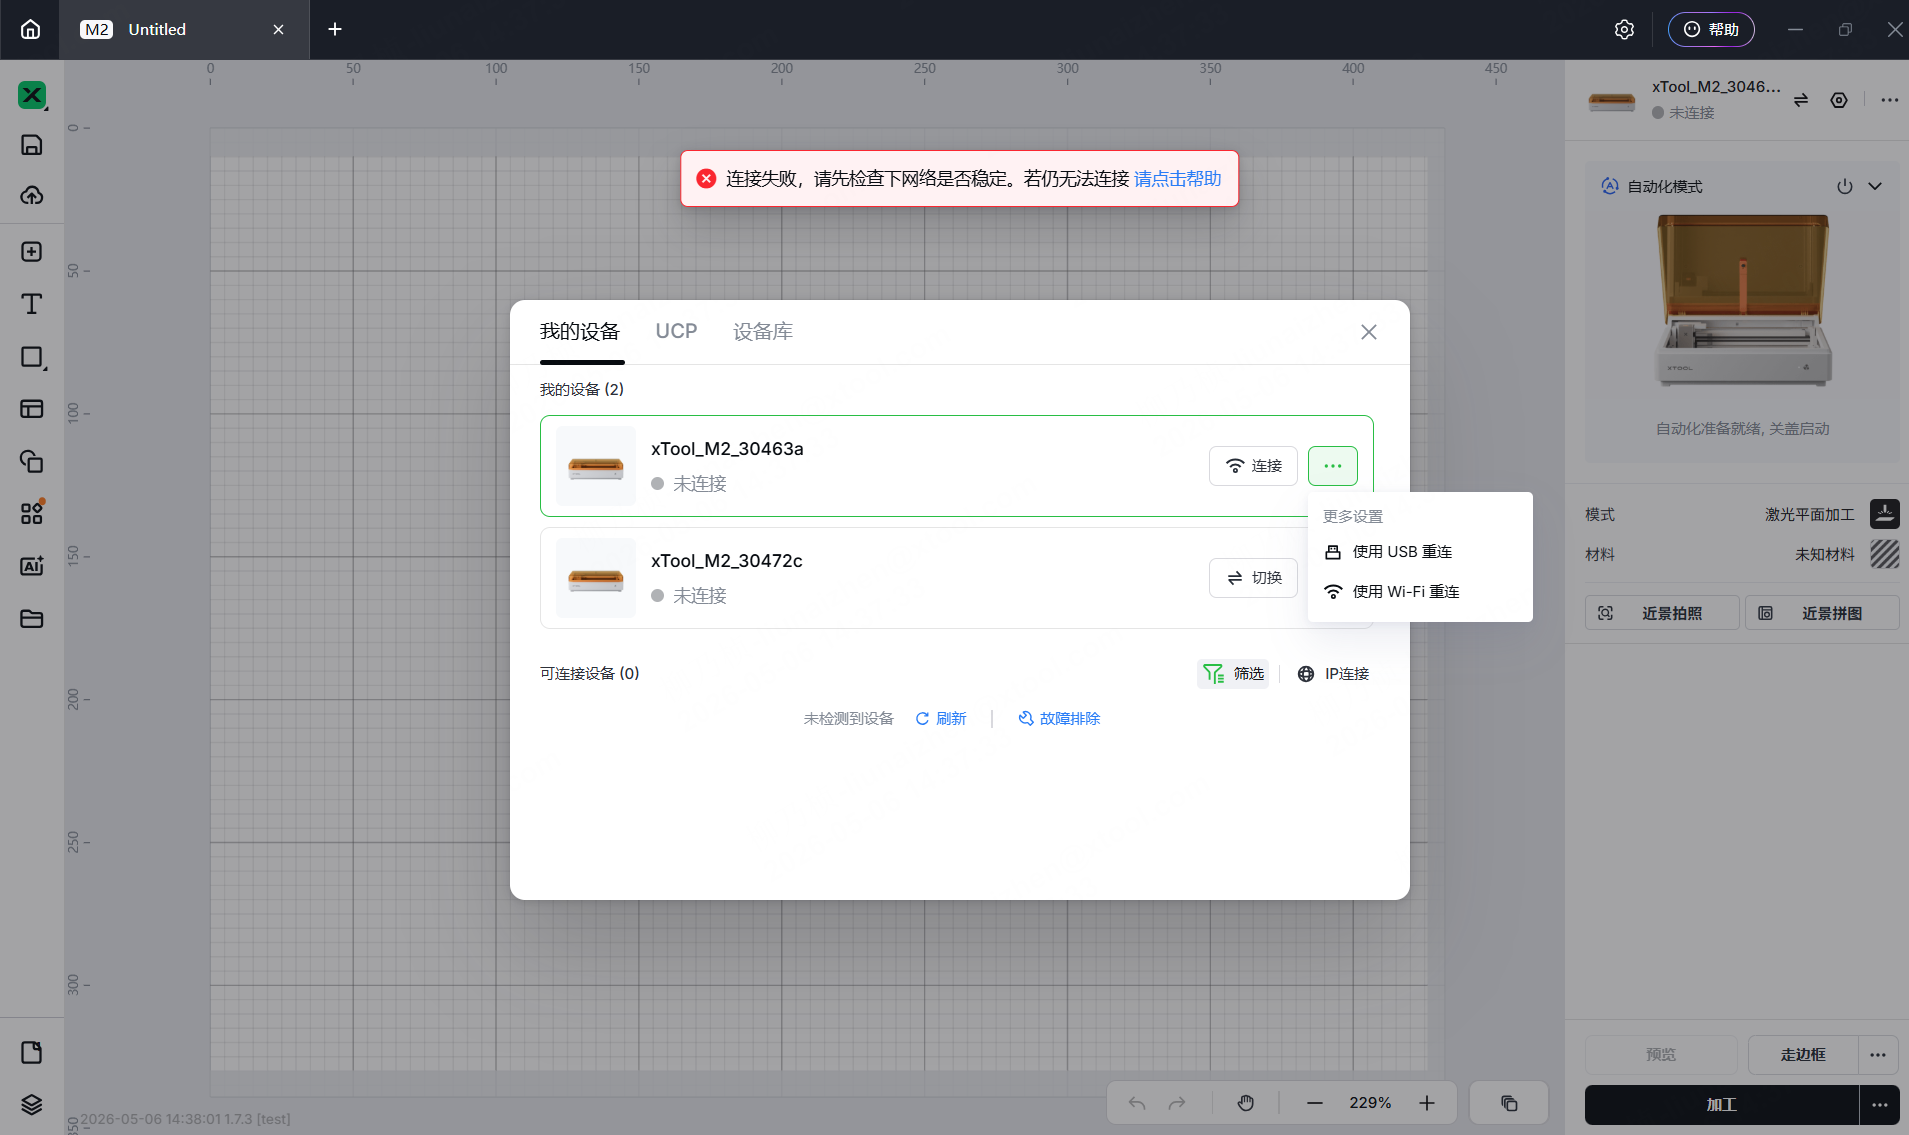Image resolution: width=1909 pixels, height=1135 pixels.
Task: Switch device using the swap arrows icon
Action: coord(1800,100)
